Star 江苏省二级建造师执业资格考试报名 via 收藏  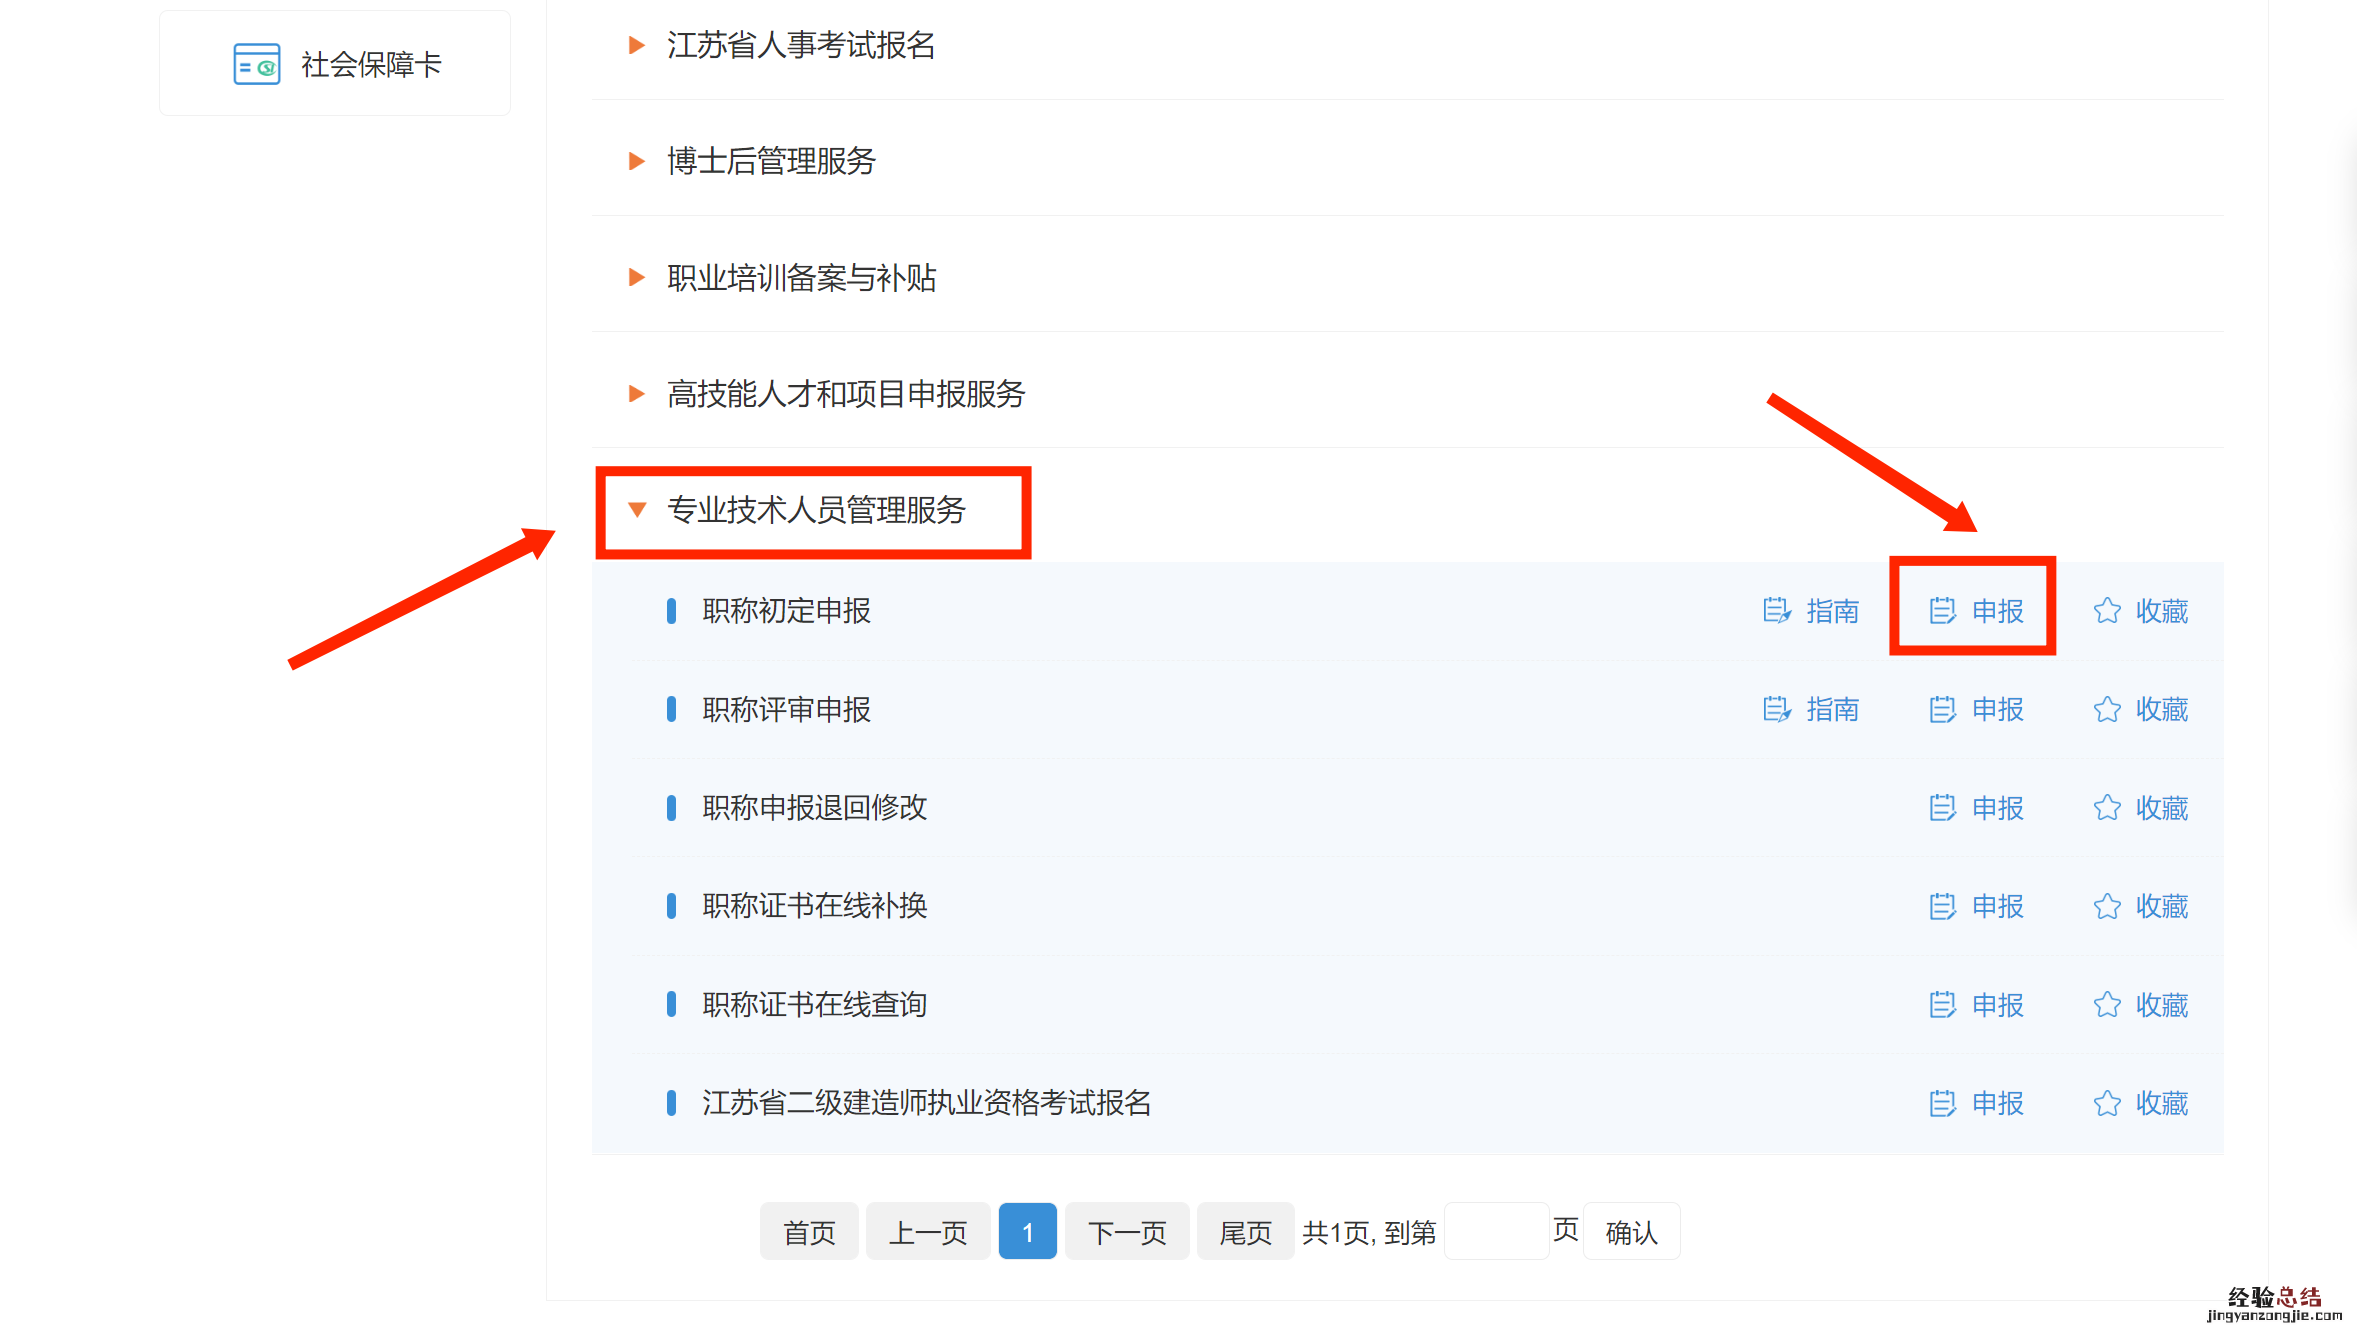(2107, 1103)
